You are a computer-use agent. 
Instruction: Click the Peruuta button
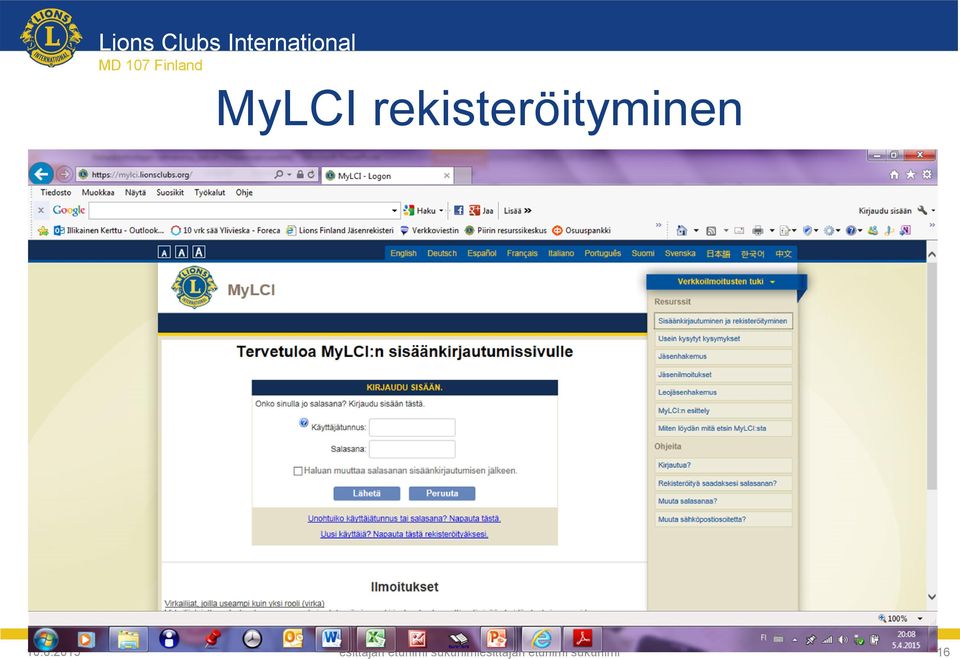tap(442, 493)
